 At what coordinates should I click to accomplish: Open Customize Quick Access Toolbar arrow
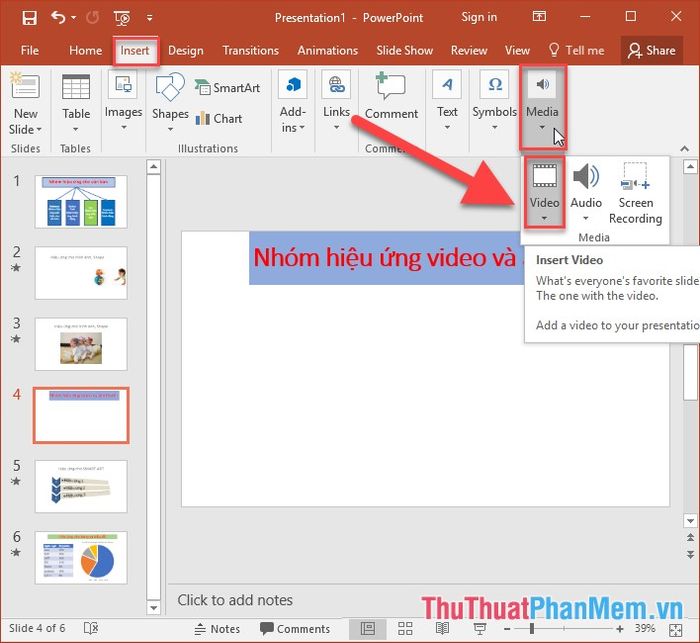(x=150, y=18)
